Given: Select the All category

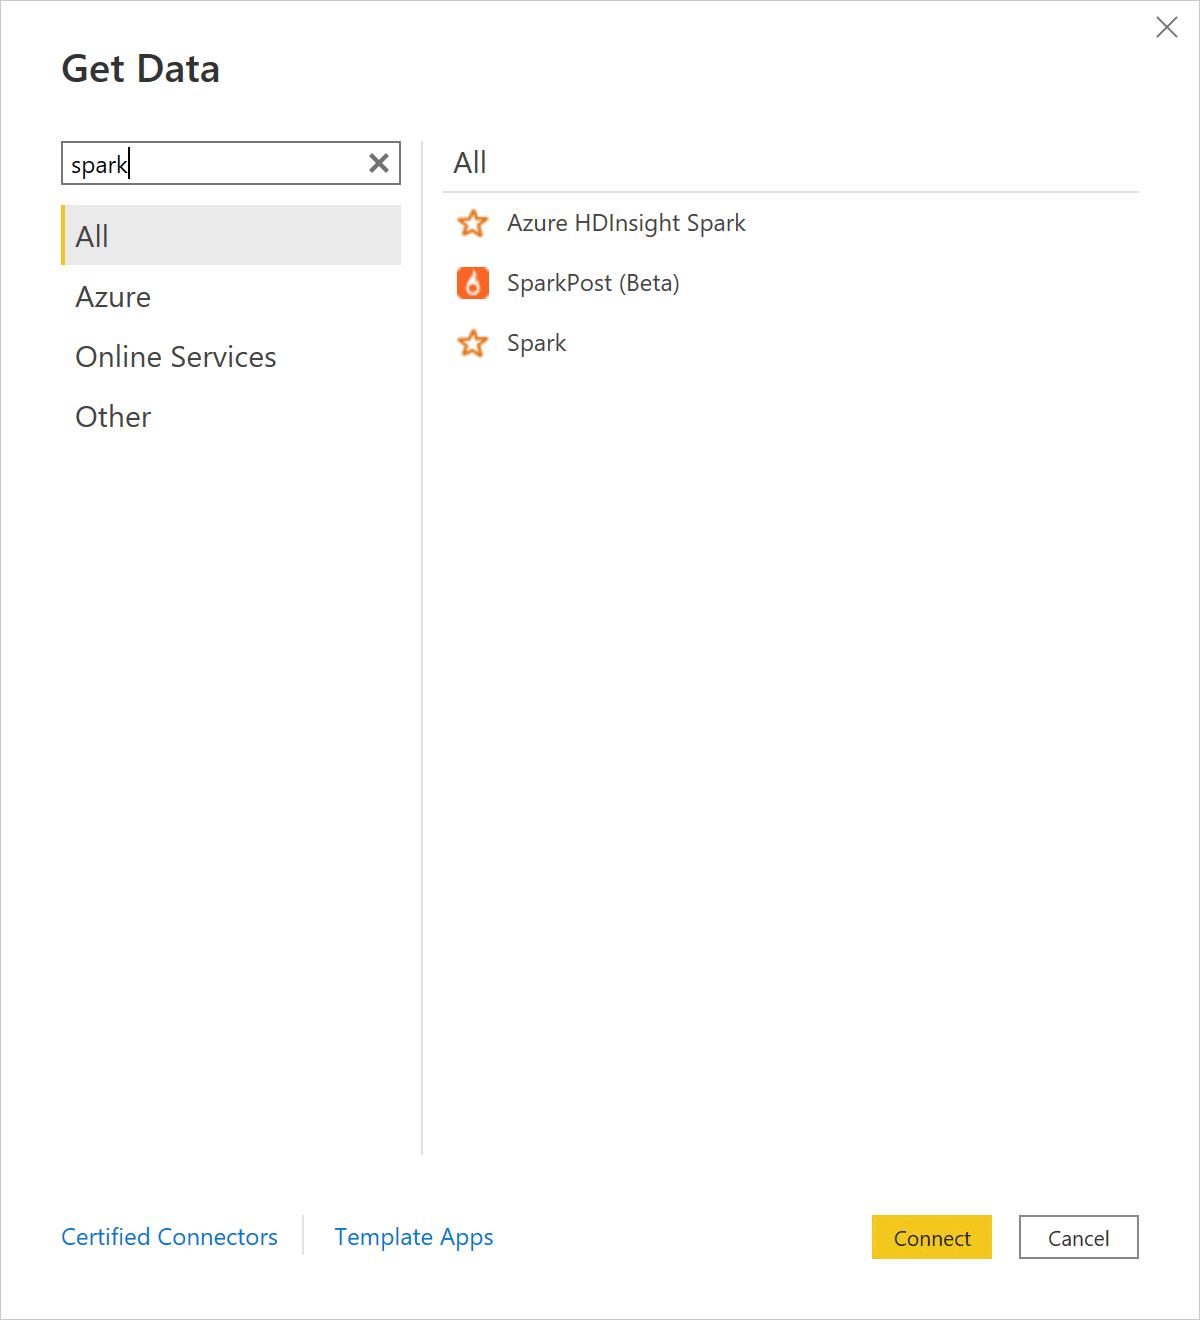Looking at the screenshot, I should 231,235.
